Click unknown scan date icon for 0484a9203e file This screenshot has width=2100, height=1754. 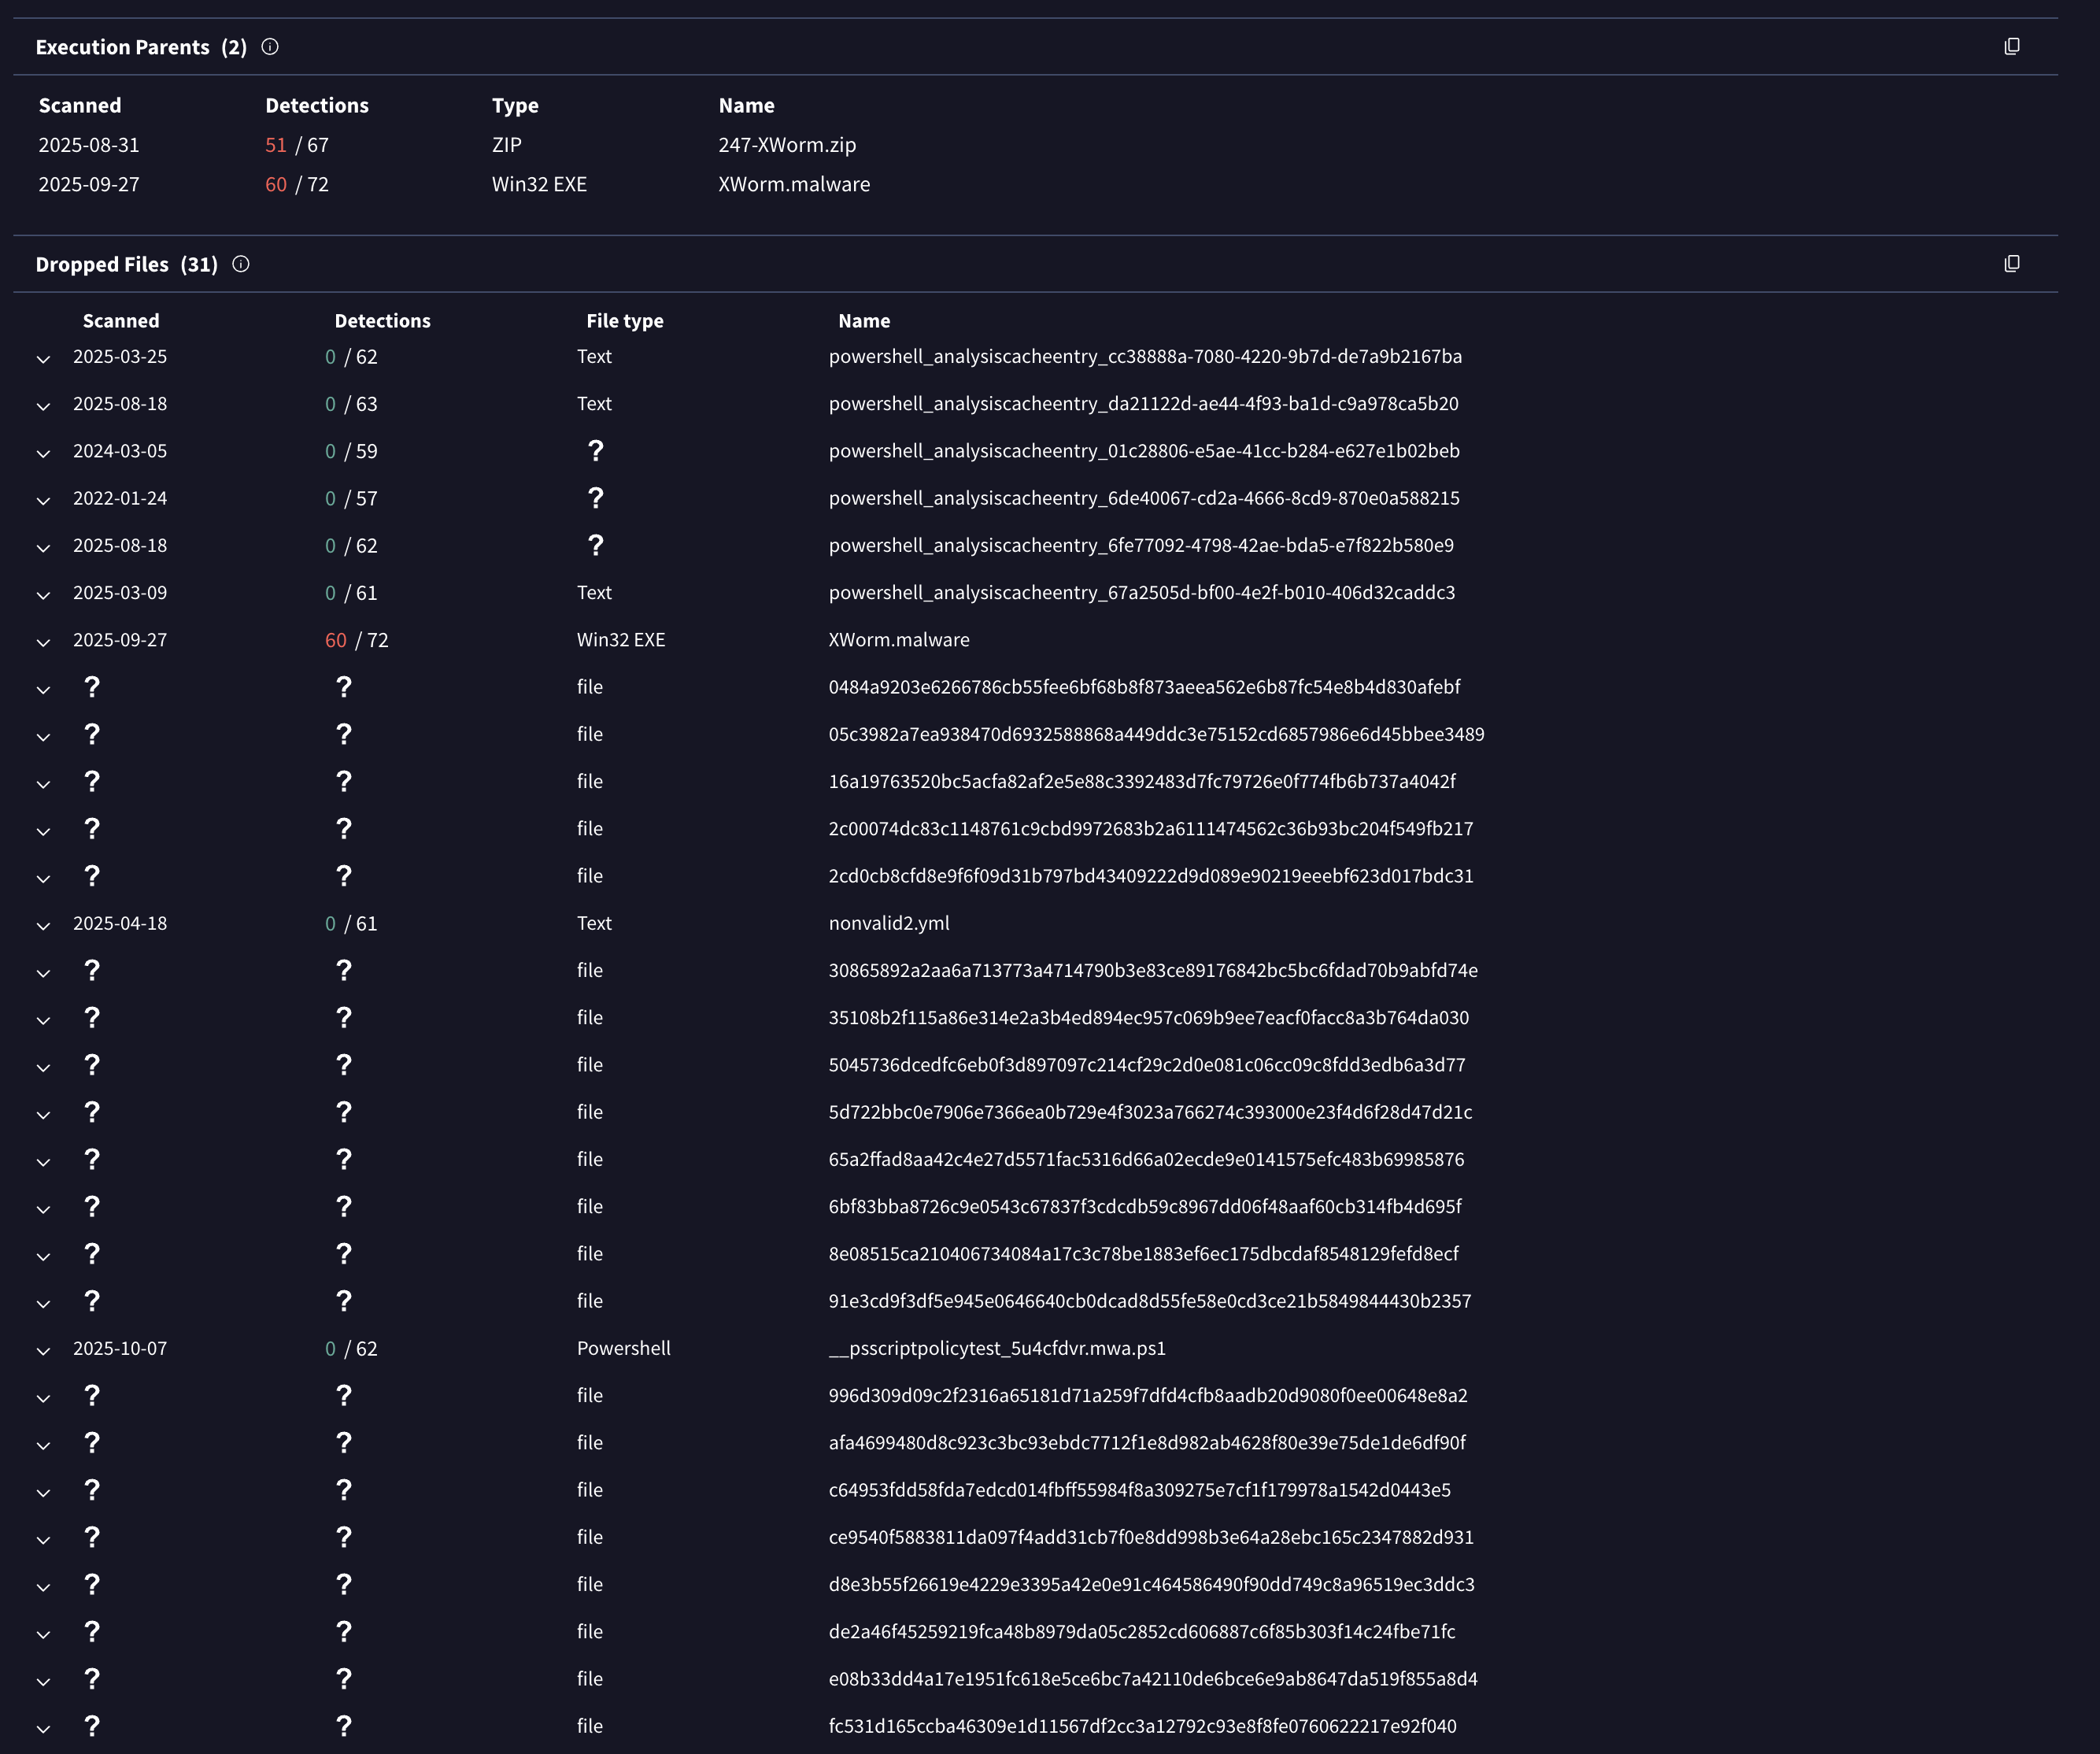pyautogui.click(x=92, y=687)
